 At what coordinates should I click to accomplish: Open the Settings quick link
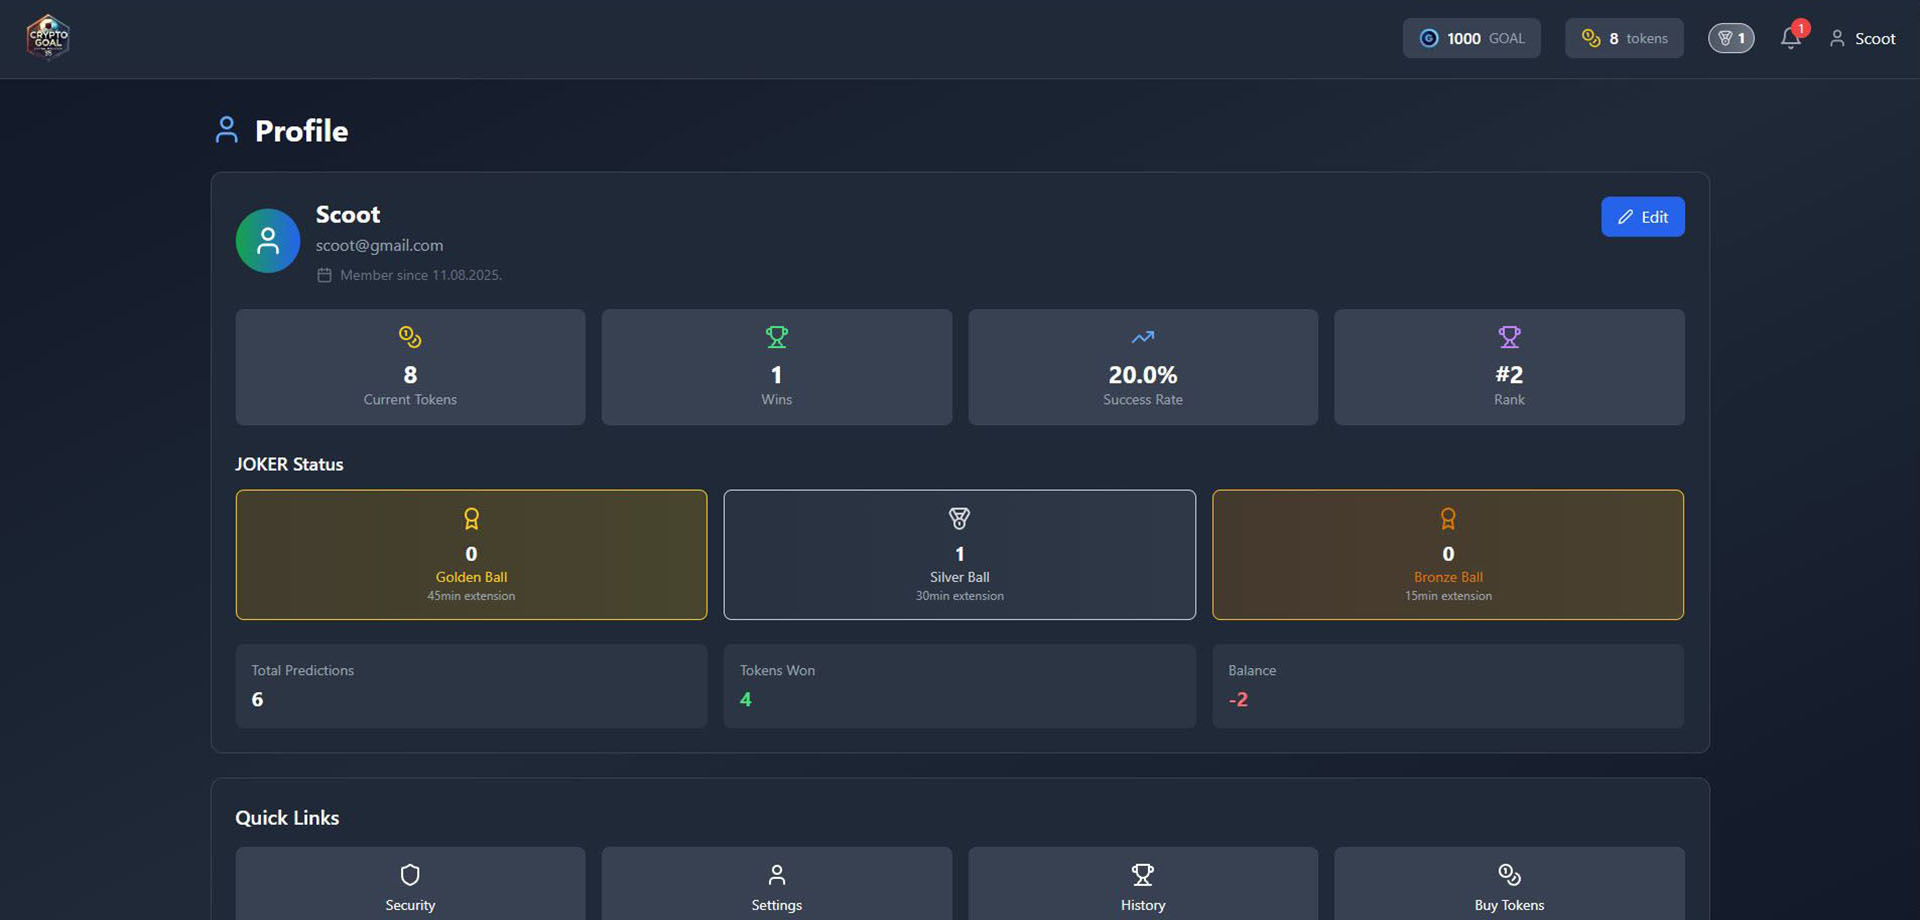[x=777, y=884]
